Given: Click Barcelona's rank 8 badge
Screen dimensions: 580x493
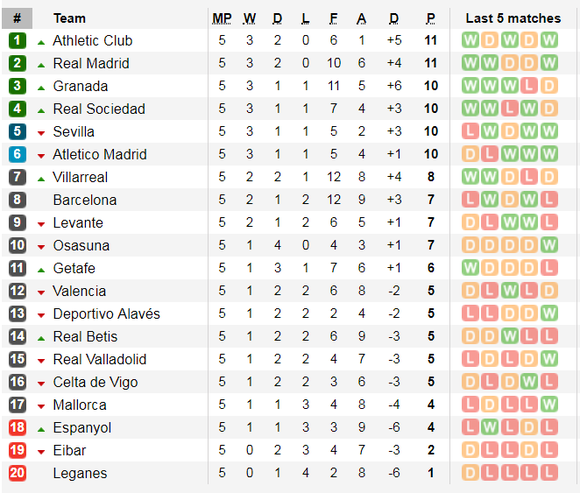Looking at the screenshot, I should [x=17, y=200].
